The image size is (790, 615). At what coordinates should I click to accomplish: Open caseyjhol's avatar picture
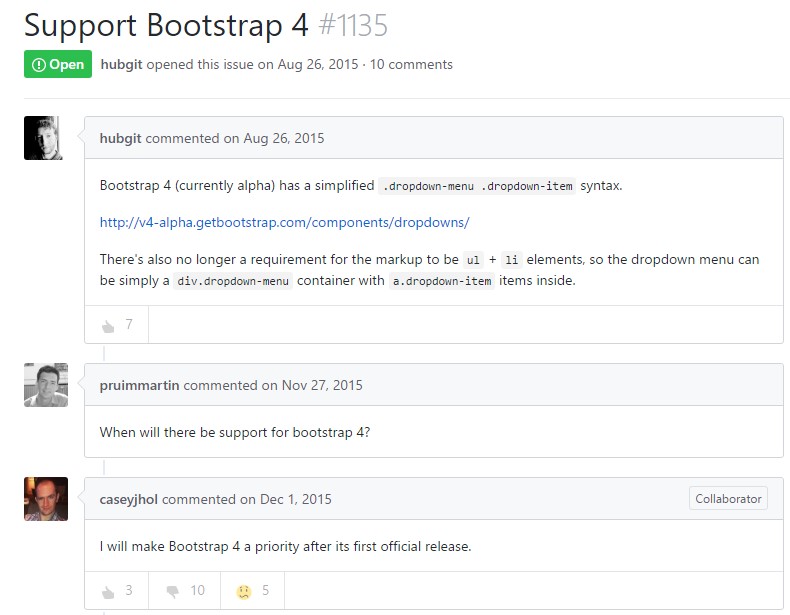45,499
